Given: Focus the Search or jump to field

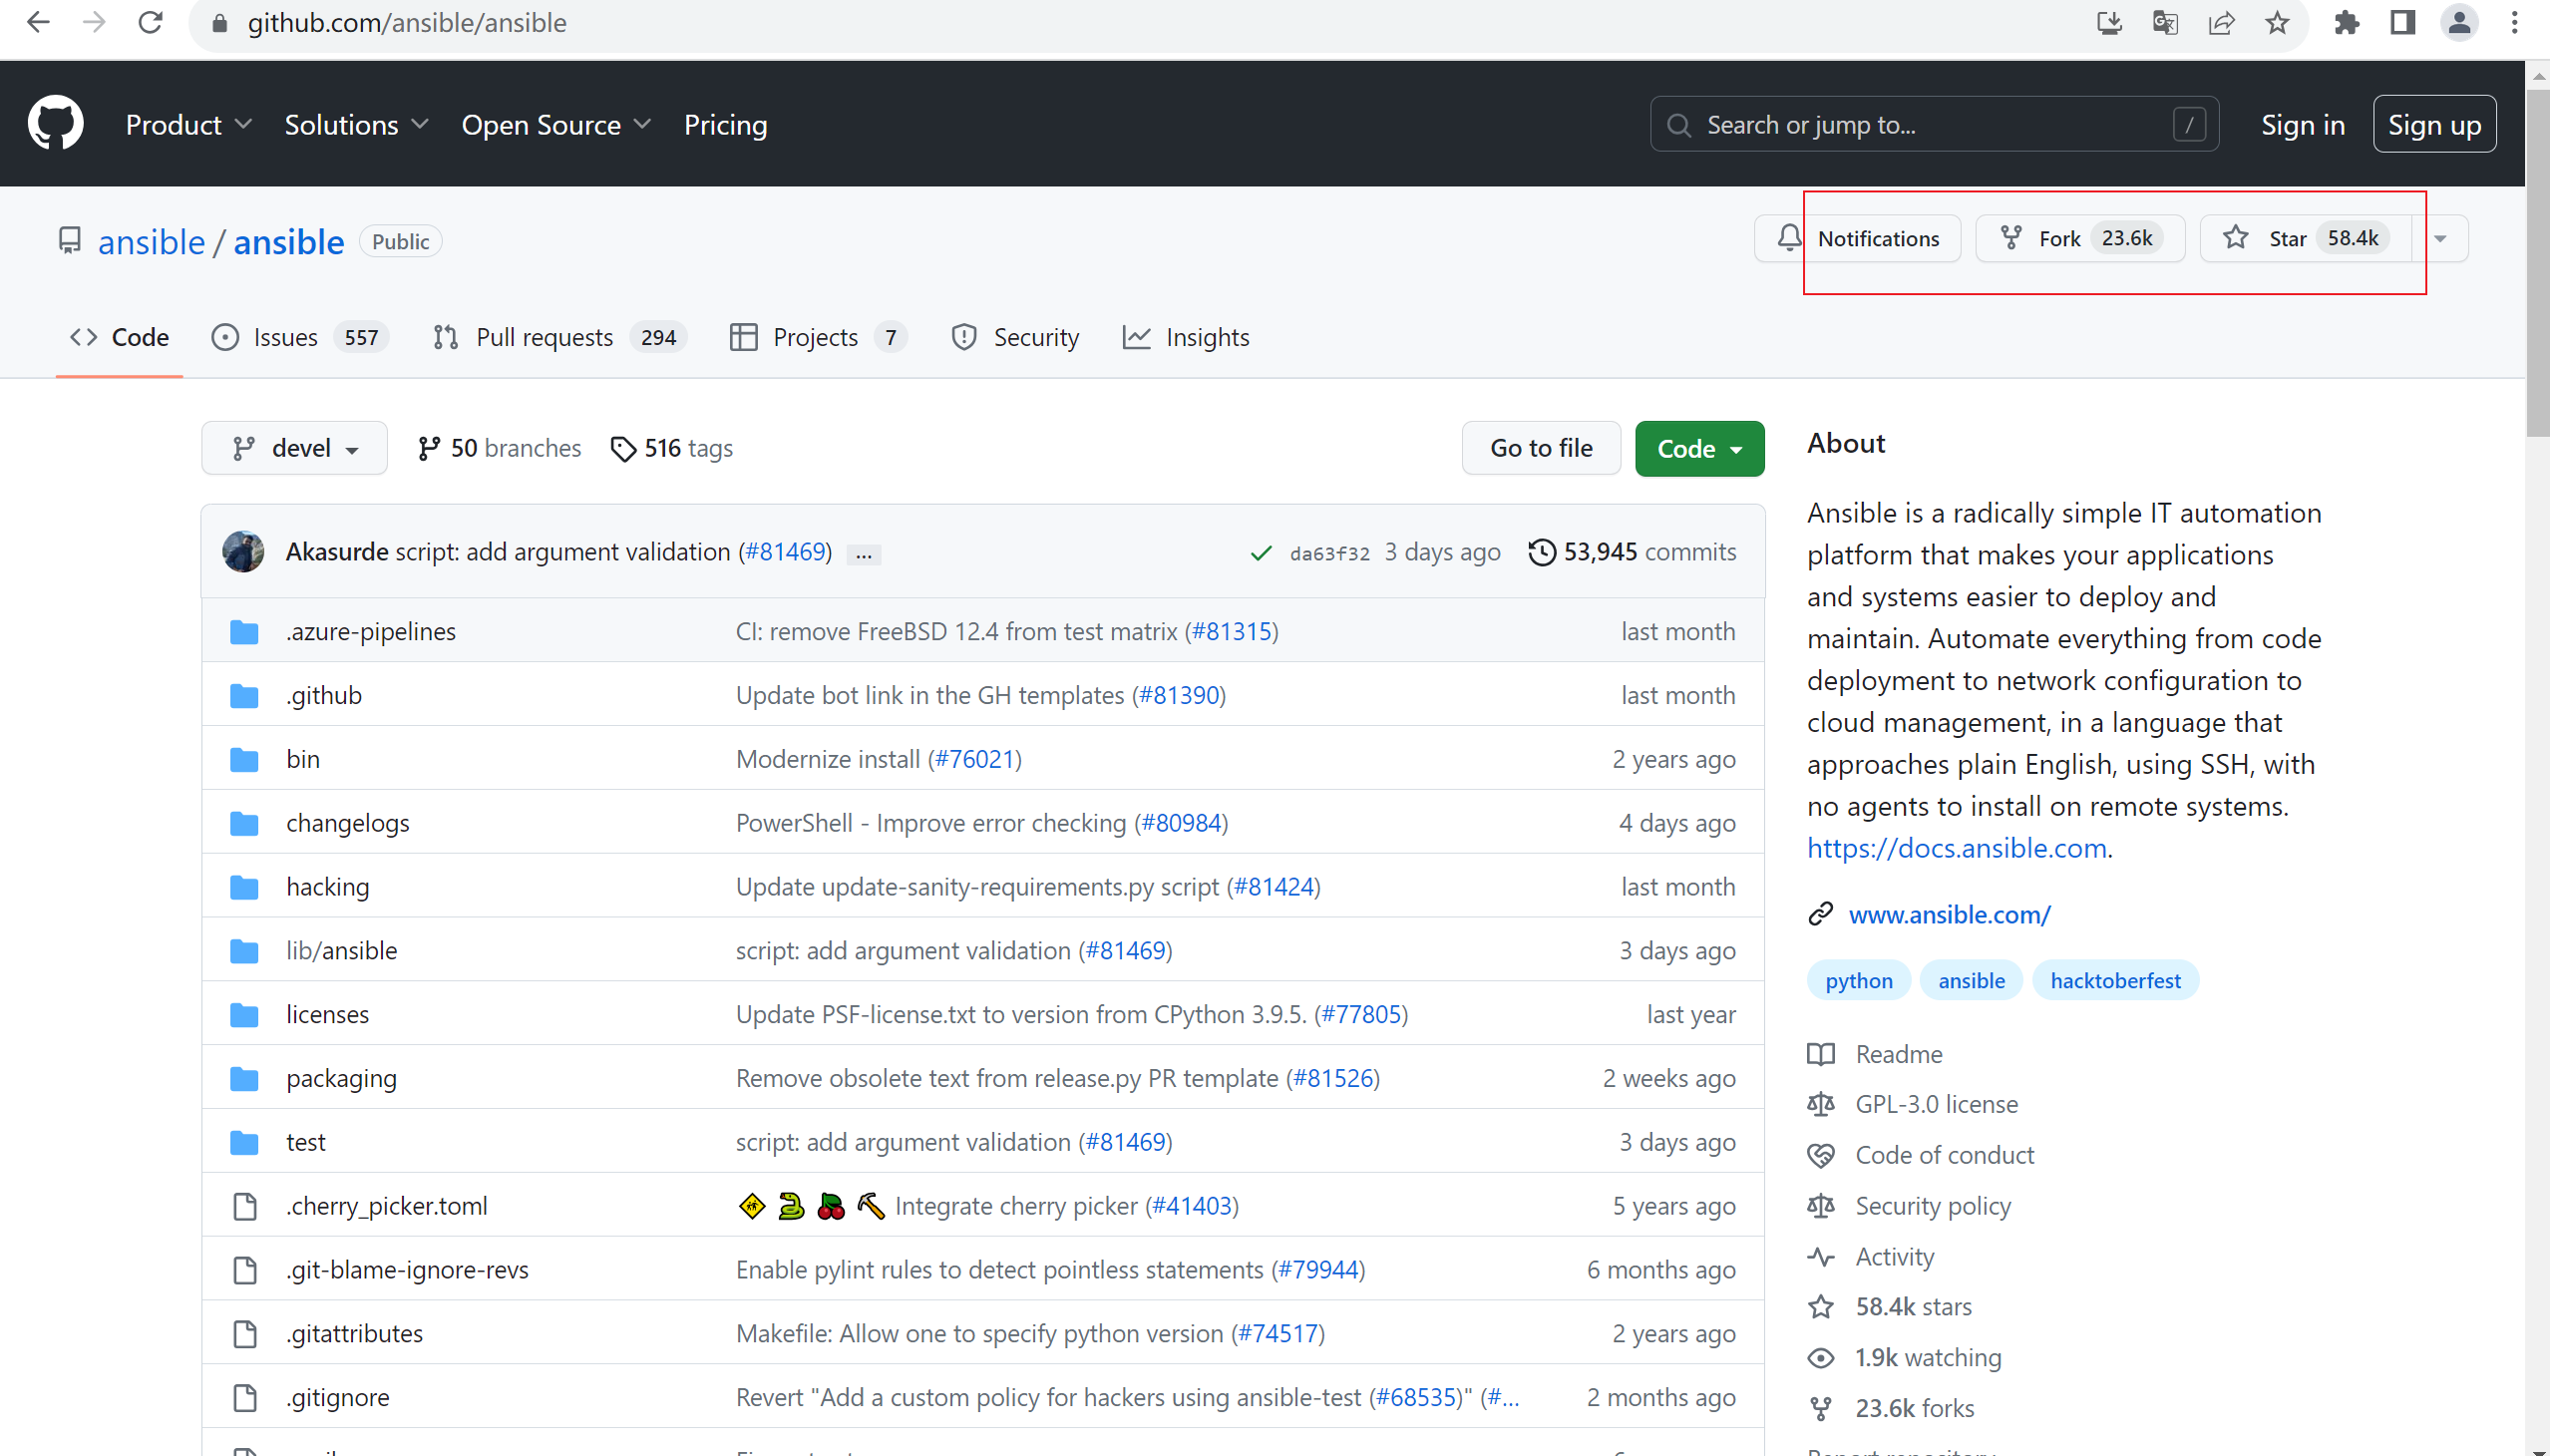Looking at the screenshot, I should 1934,124.
